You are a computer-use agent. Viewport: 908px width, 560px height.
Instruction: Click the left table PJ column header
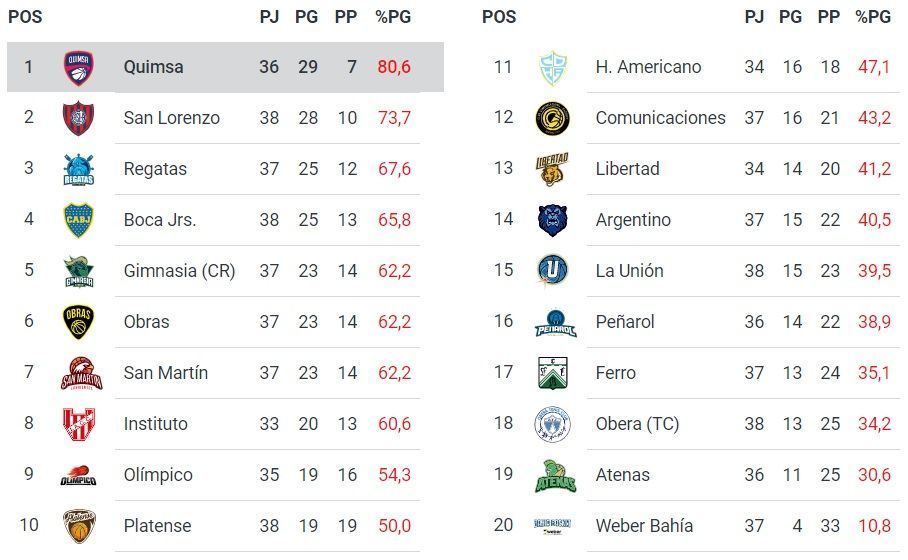(x=269, y=17)
